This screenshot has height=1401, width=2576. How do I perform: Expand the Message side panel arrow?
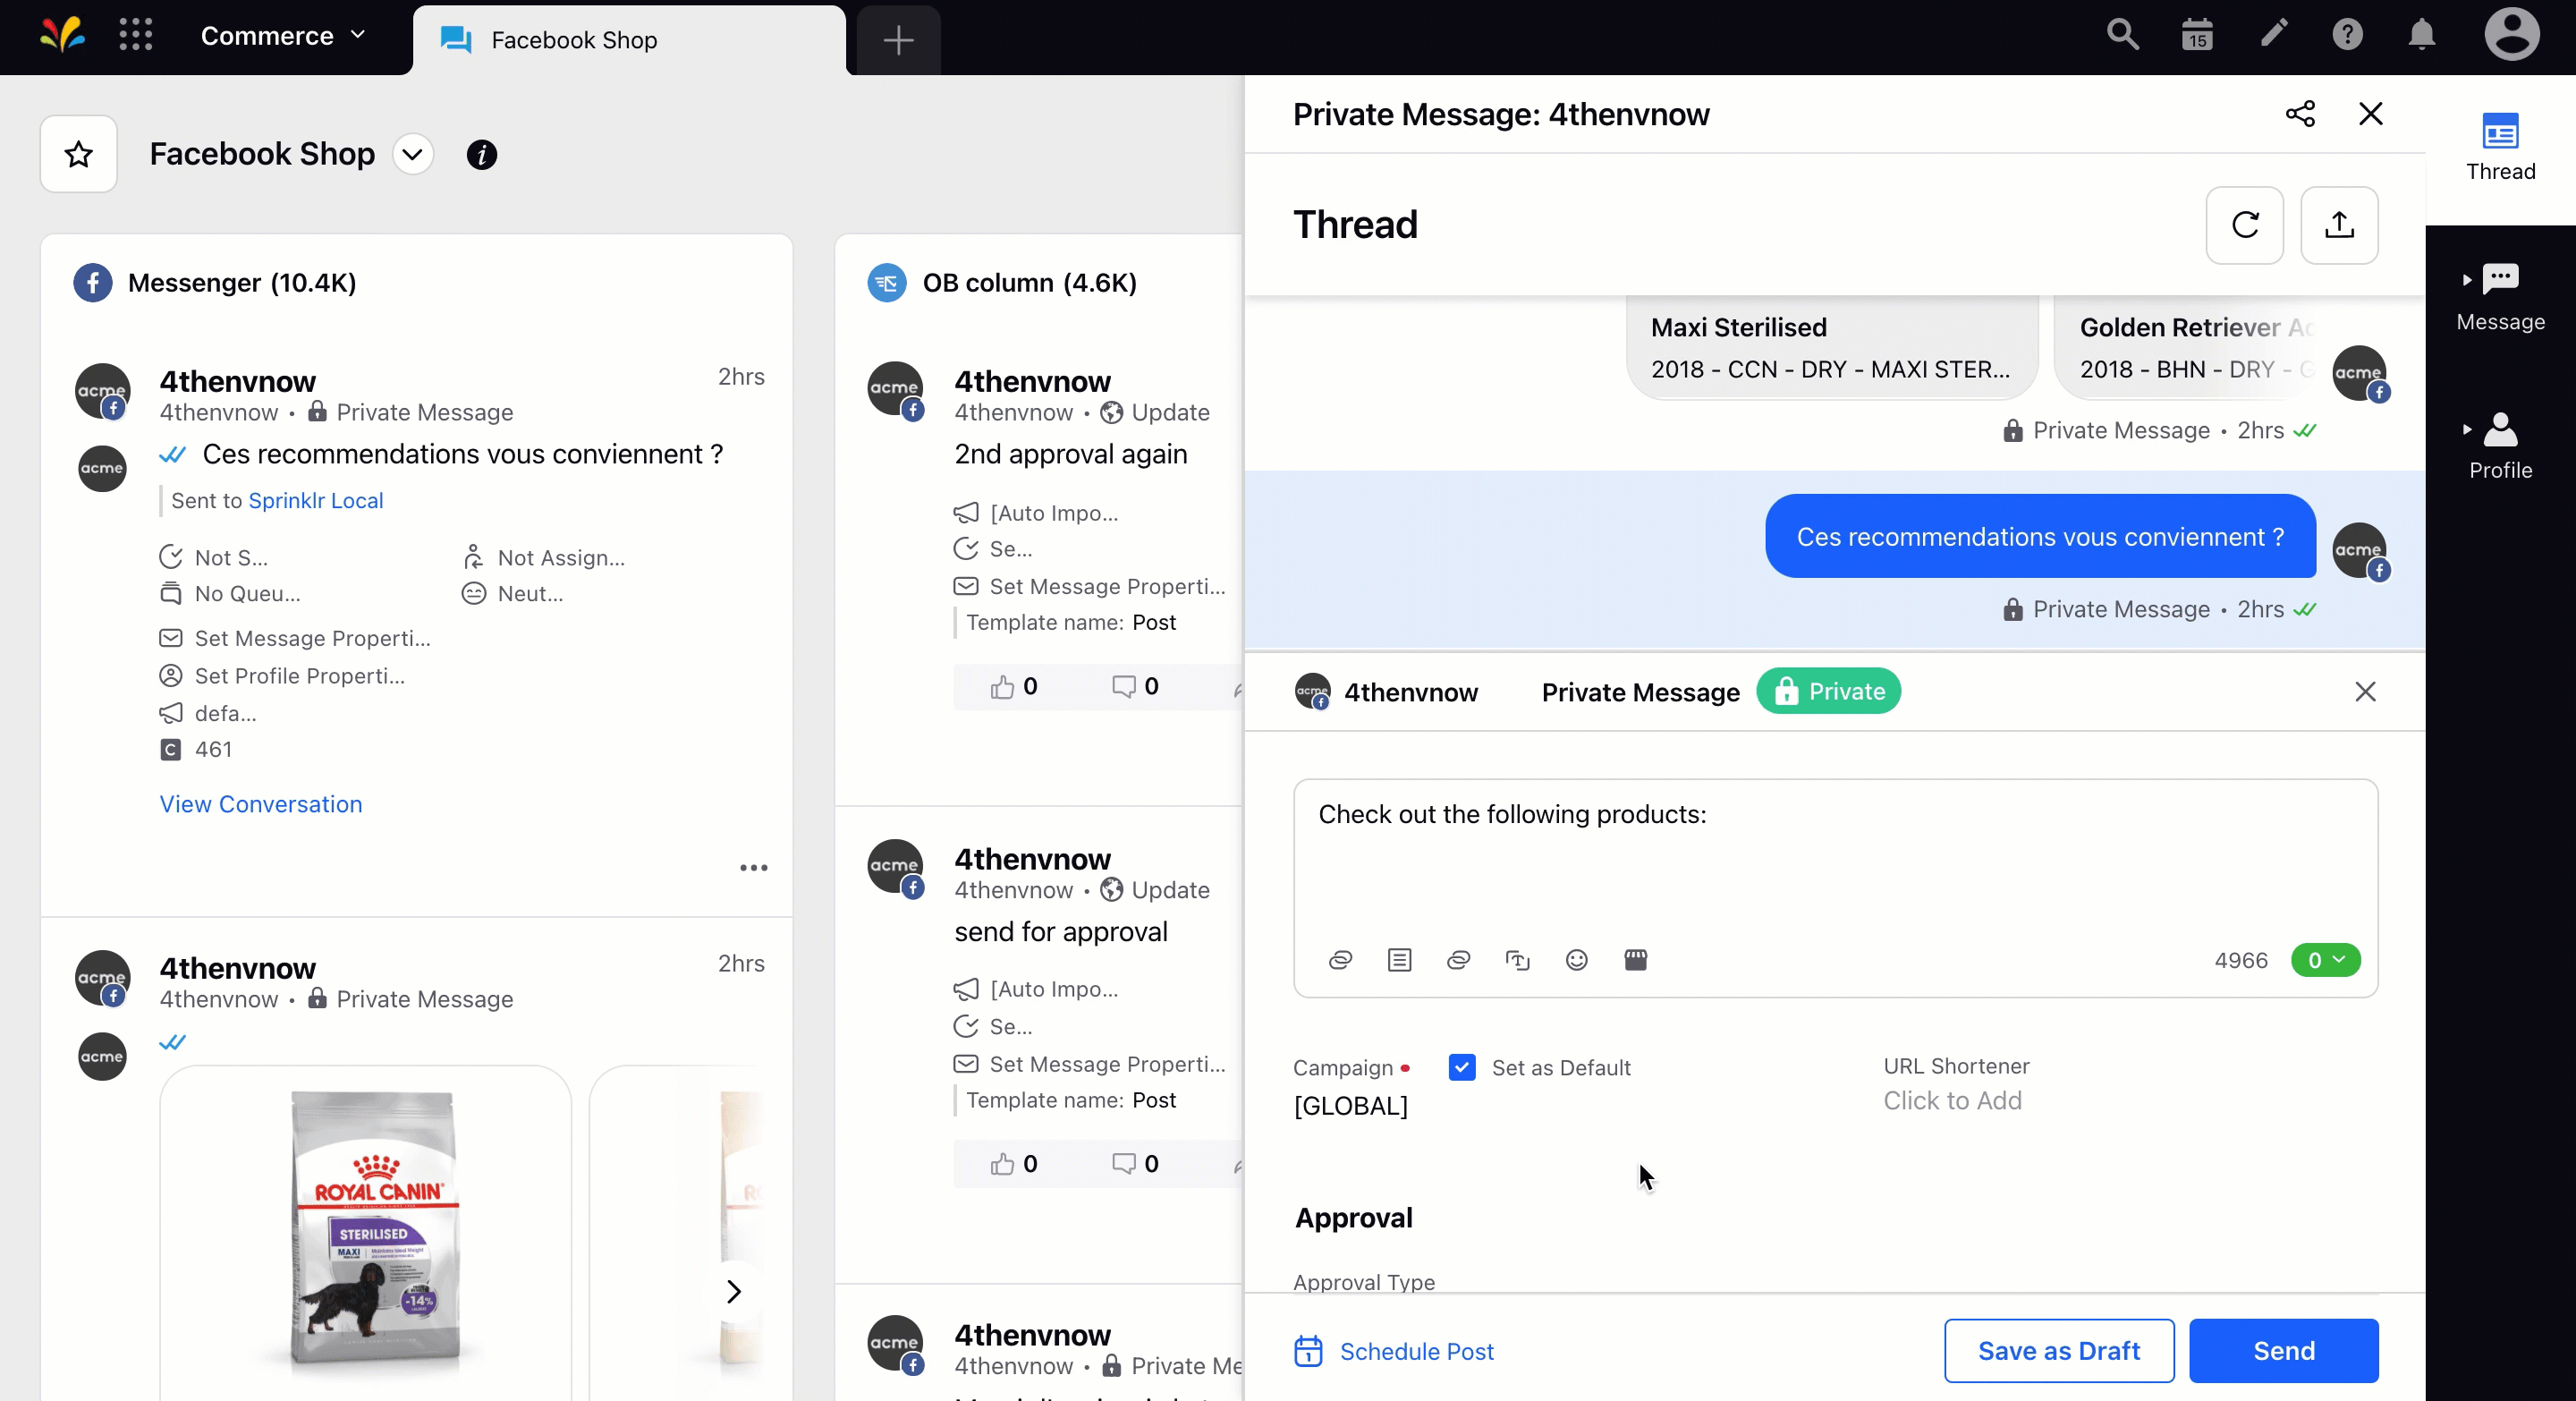[2466, 279]
